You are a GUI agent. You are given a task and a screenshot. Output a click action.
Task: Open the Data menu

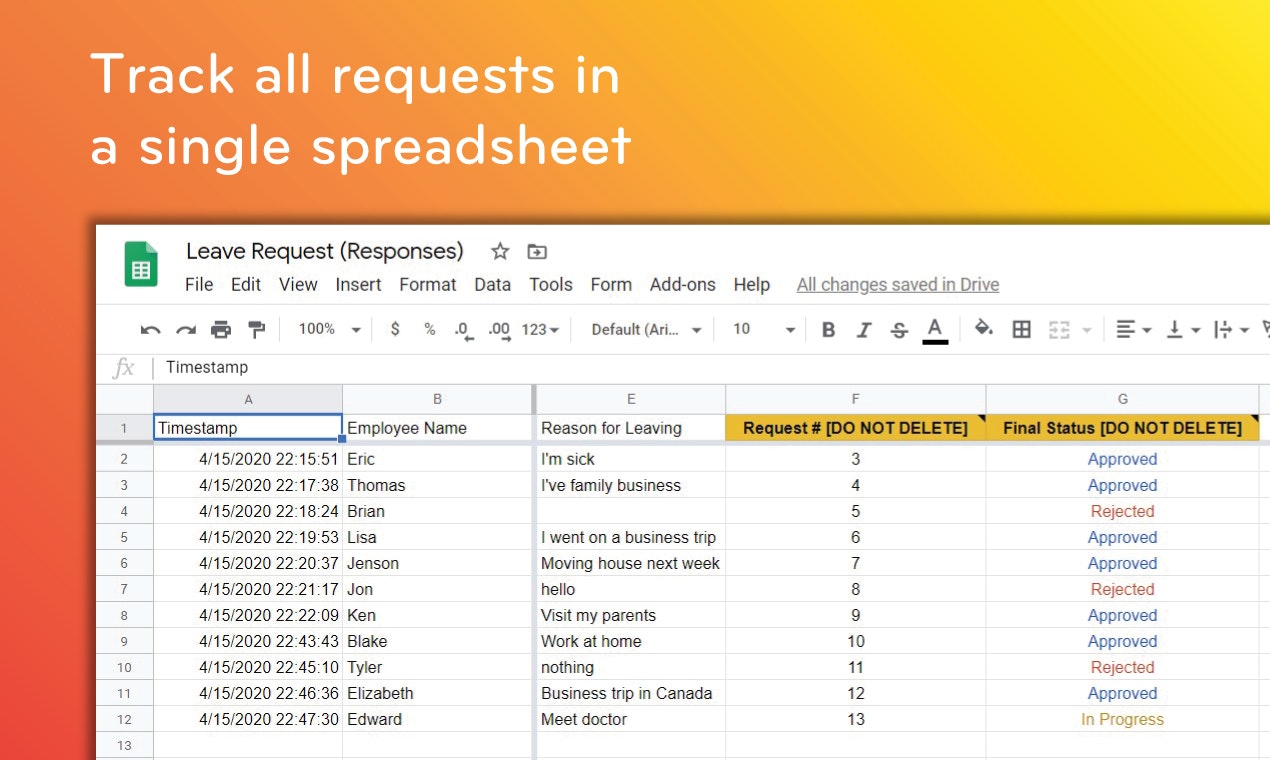click(492, 285)
